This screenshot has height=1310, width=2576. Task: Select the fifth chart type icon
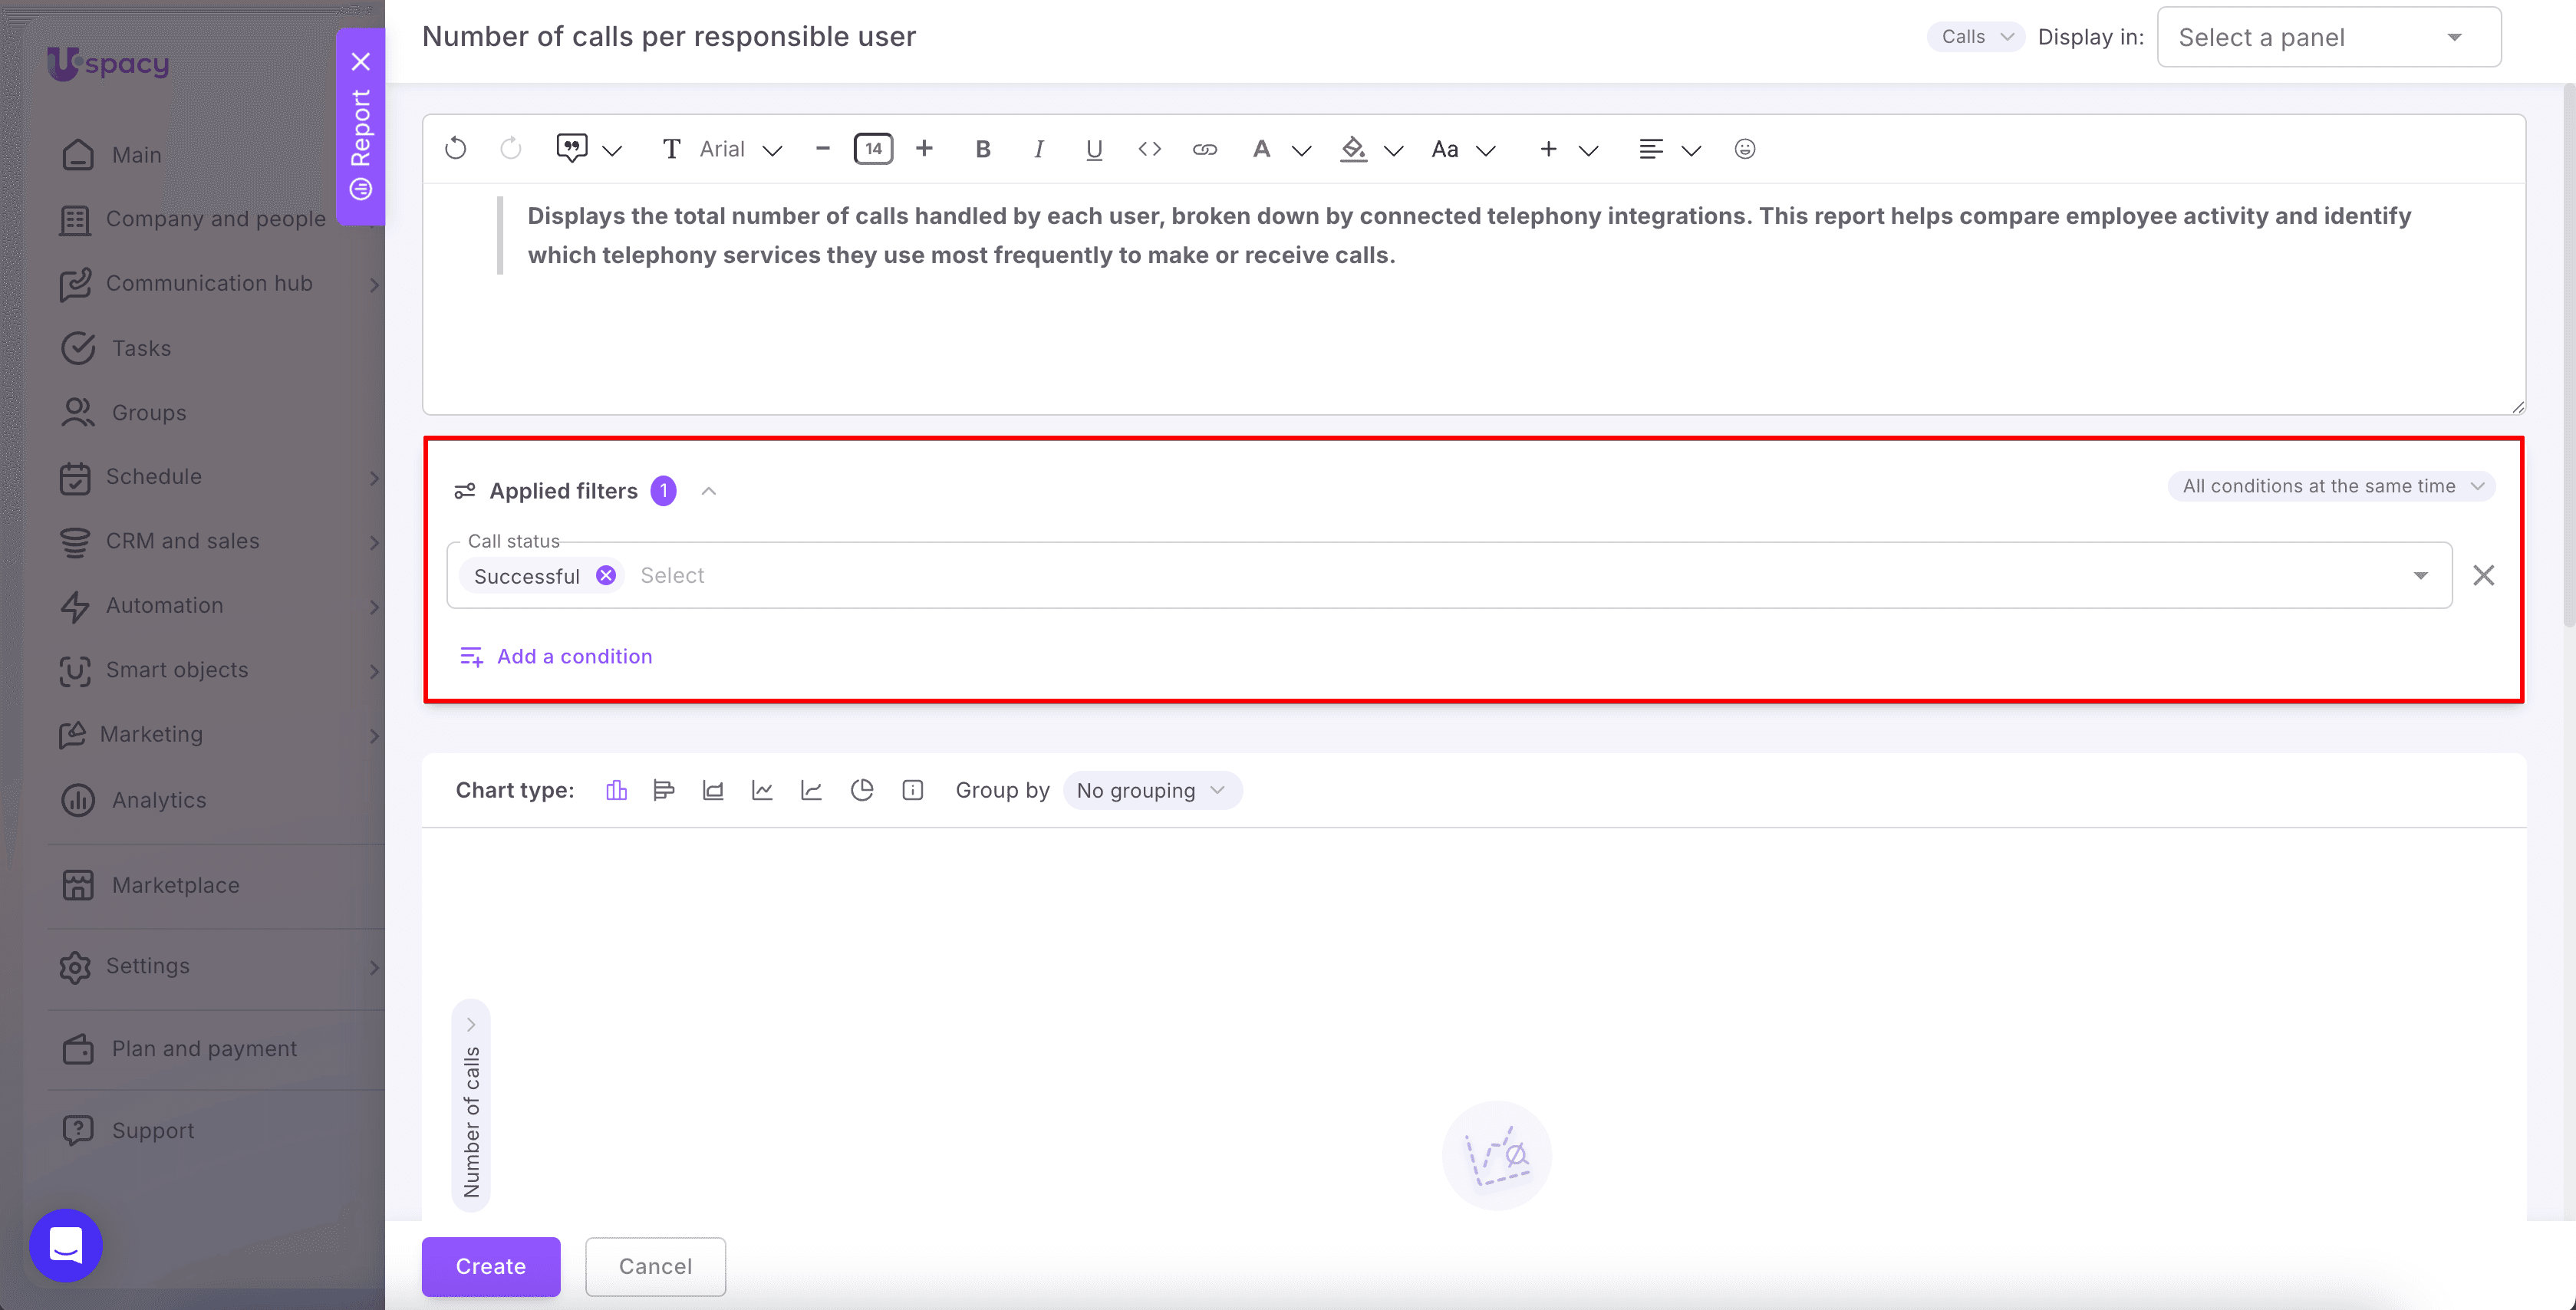(x=811, y=790)
